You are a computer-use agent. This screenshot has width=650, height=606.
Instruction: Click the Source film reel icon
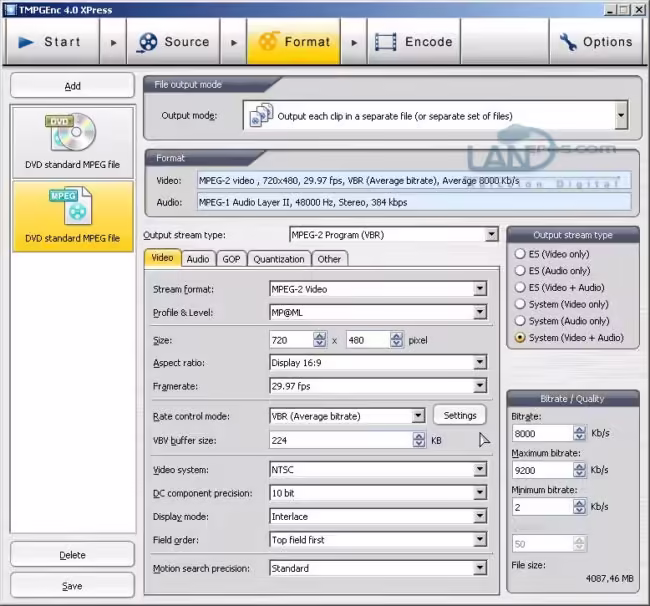point(147,43)
